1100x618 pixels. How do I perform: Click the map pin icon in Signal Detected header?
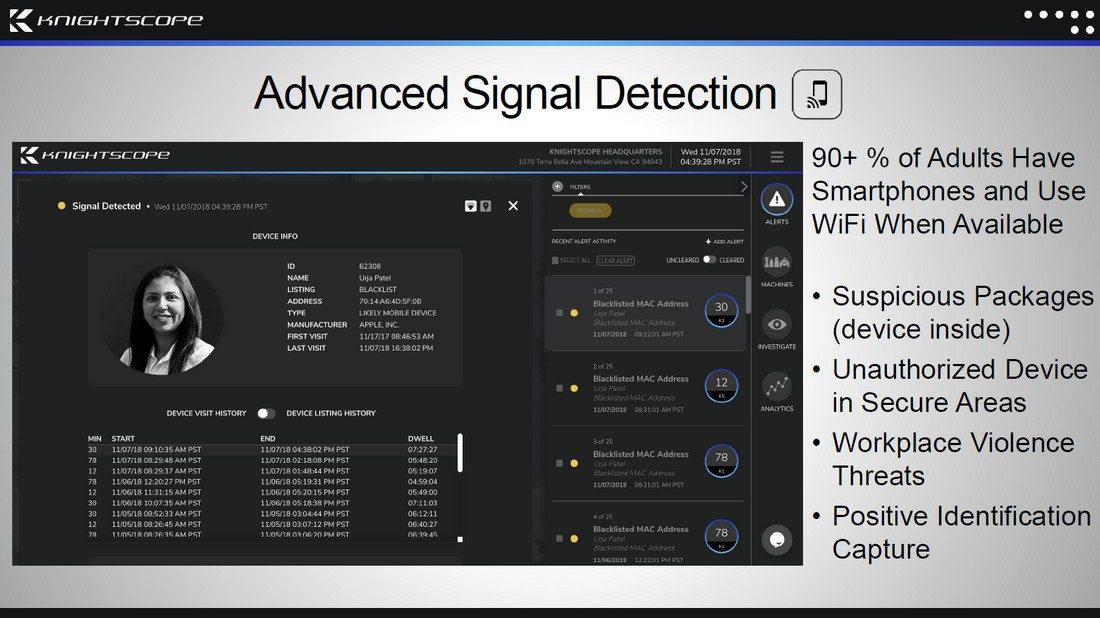[x=485, y=206]
